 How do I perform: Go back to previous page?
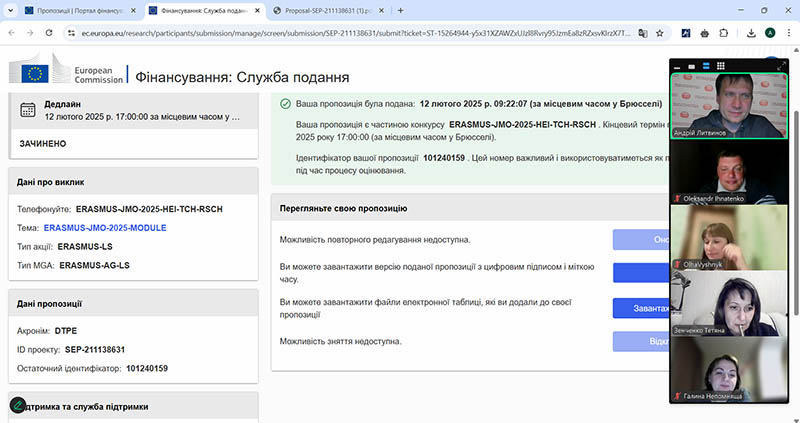click(x=12, y=33)
